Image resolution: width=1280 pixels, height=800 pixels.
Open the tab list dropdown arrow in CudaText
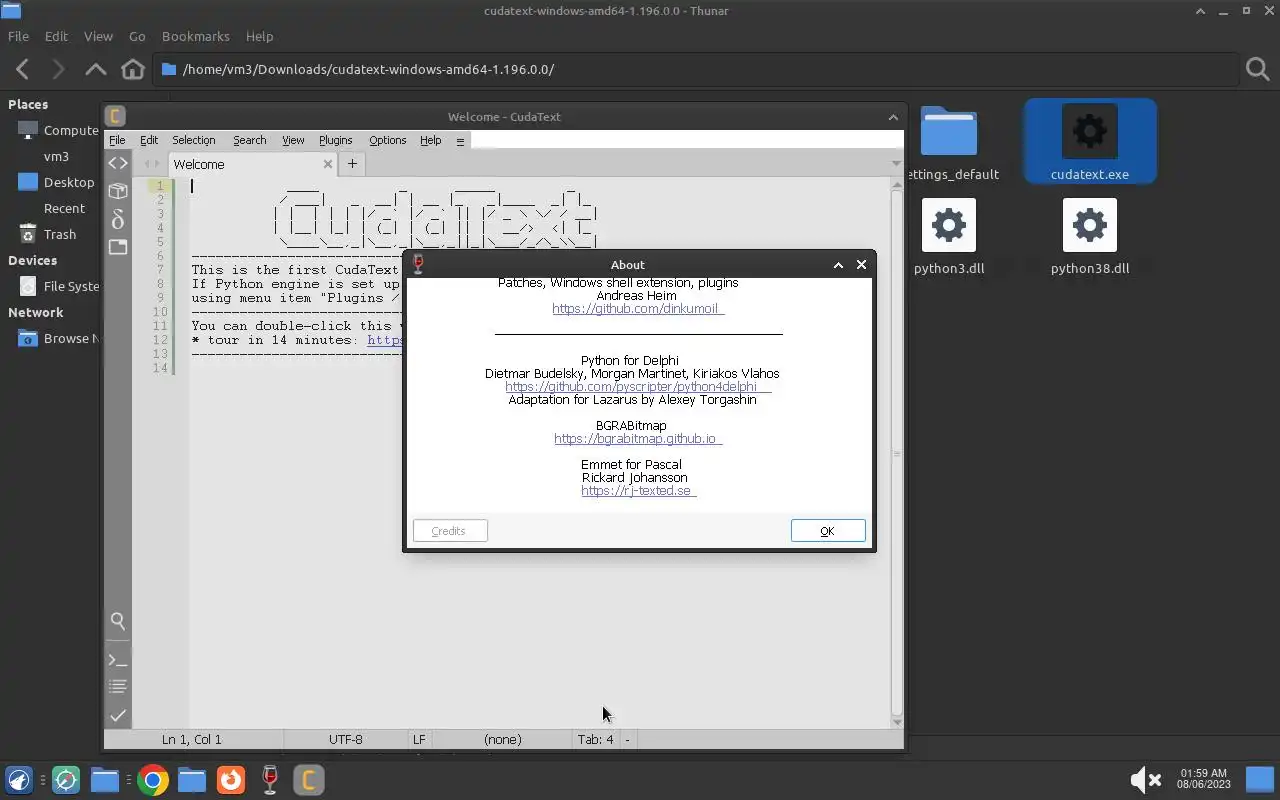tap(895, 164)
